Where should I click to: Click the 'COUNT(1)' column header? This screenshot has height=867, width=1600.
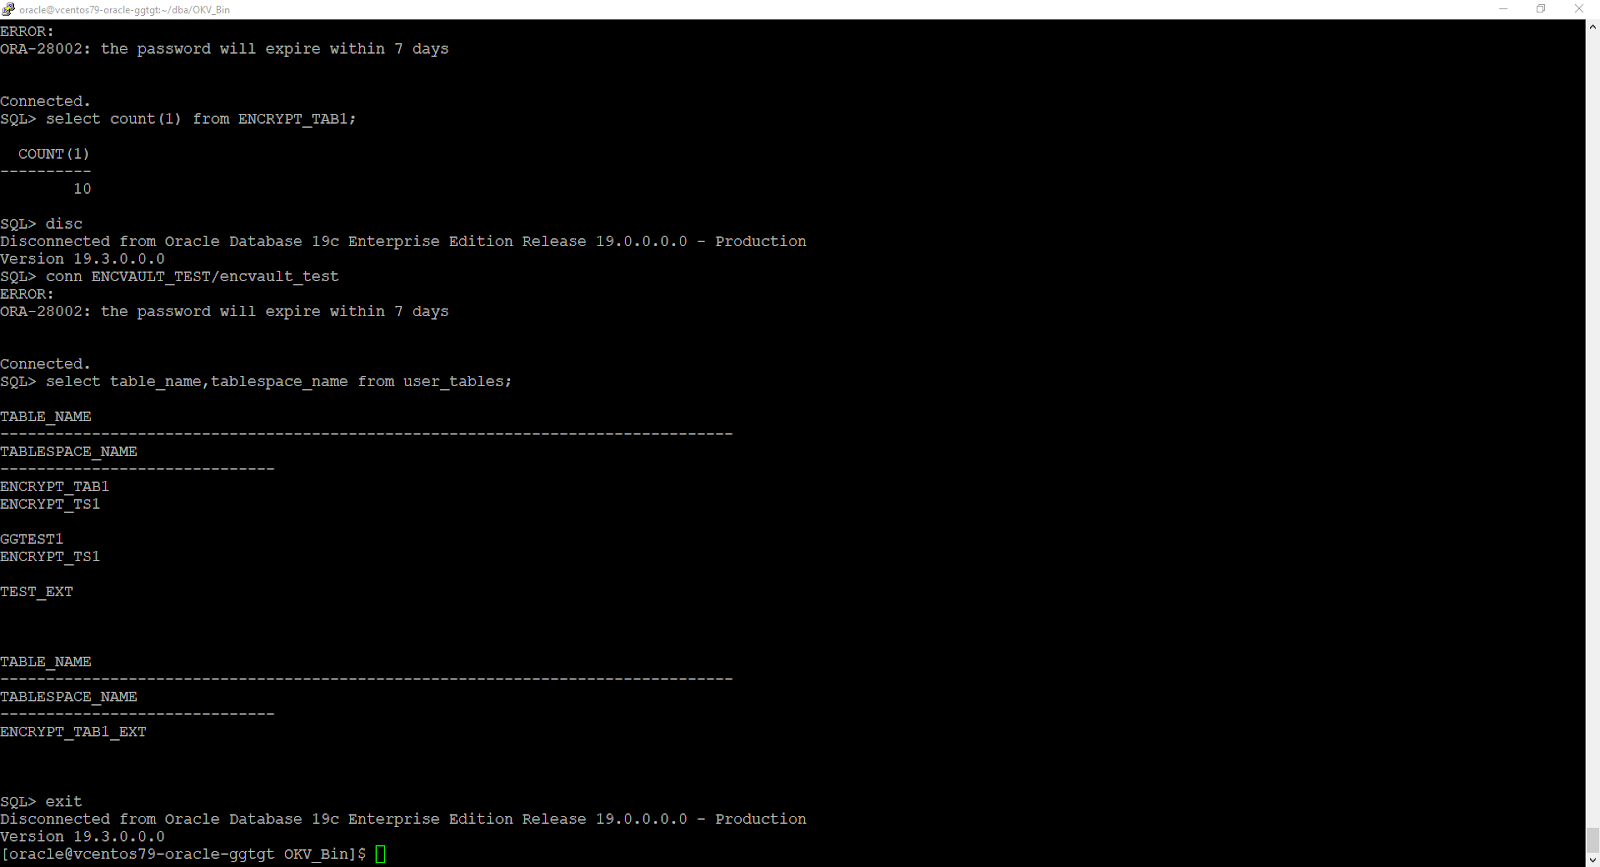click(x=54, y=154)
